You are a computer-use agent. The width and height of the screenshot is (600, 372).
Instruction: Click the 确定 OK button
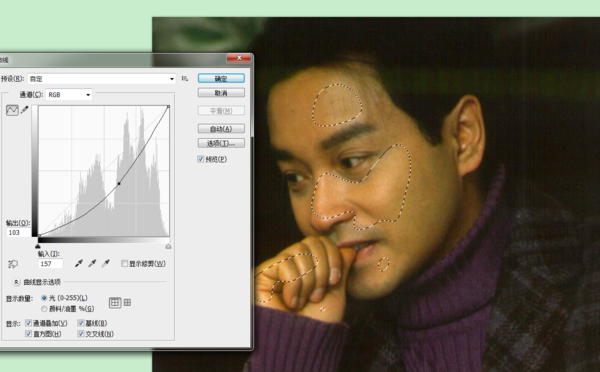point(221,78)
